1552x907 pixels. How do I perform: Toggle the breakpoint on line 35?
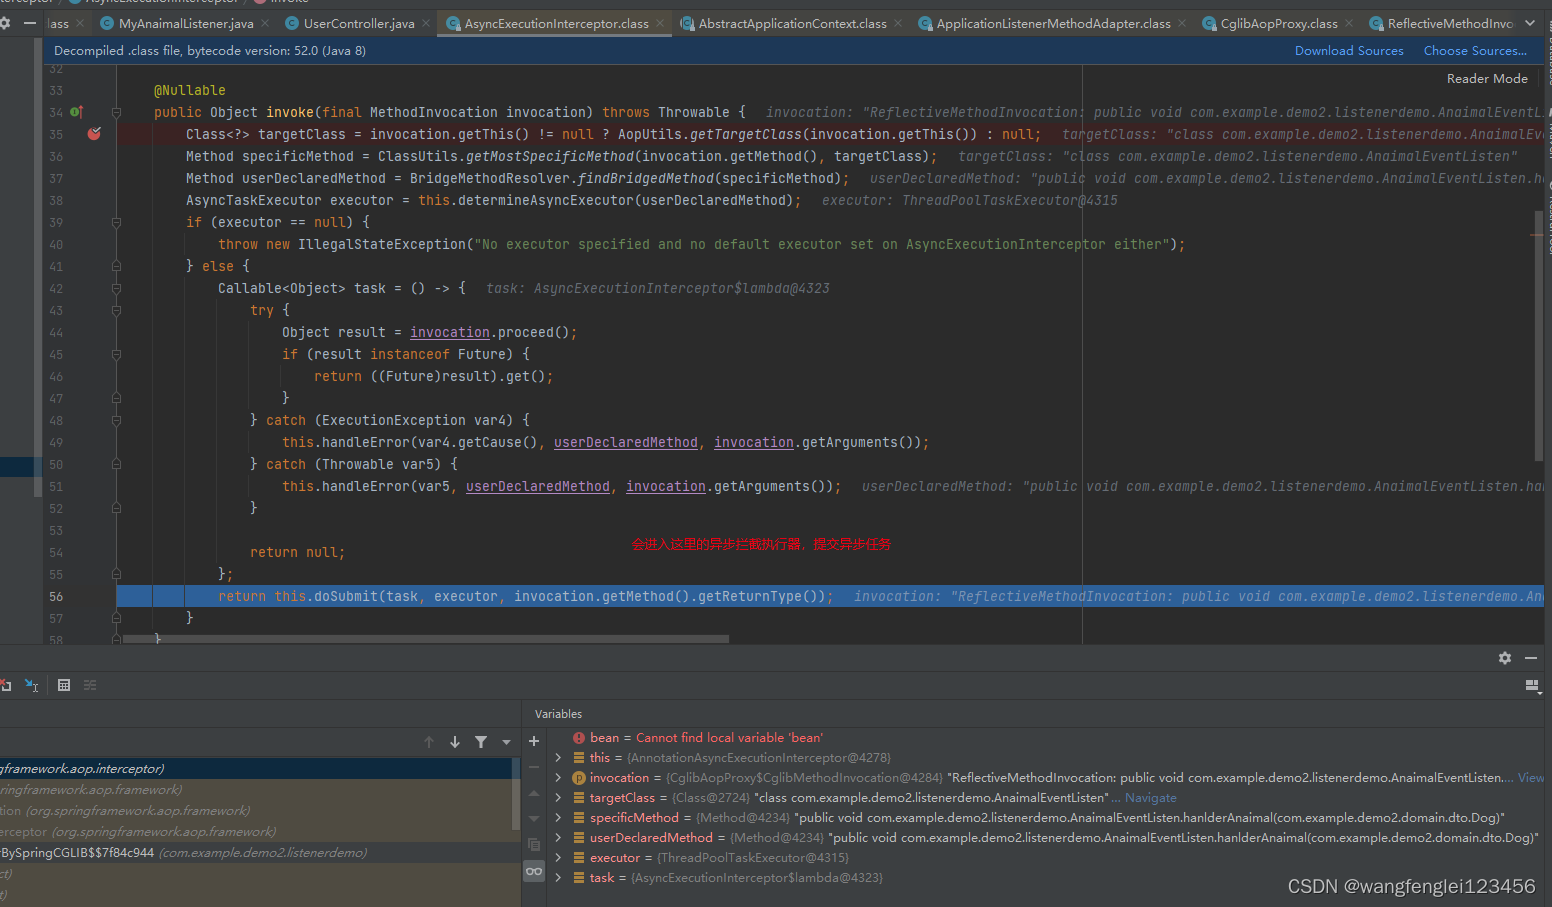coord(94,134)
